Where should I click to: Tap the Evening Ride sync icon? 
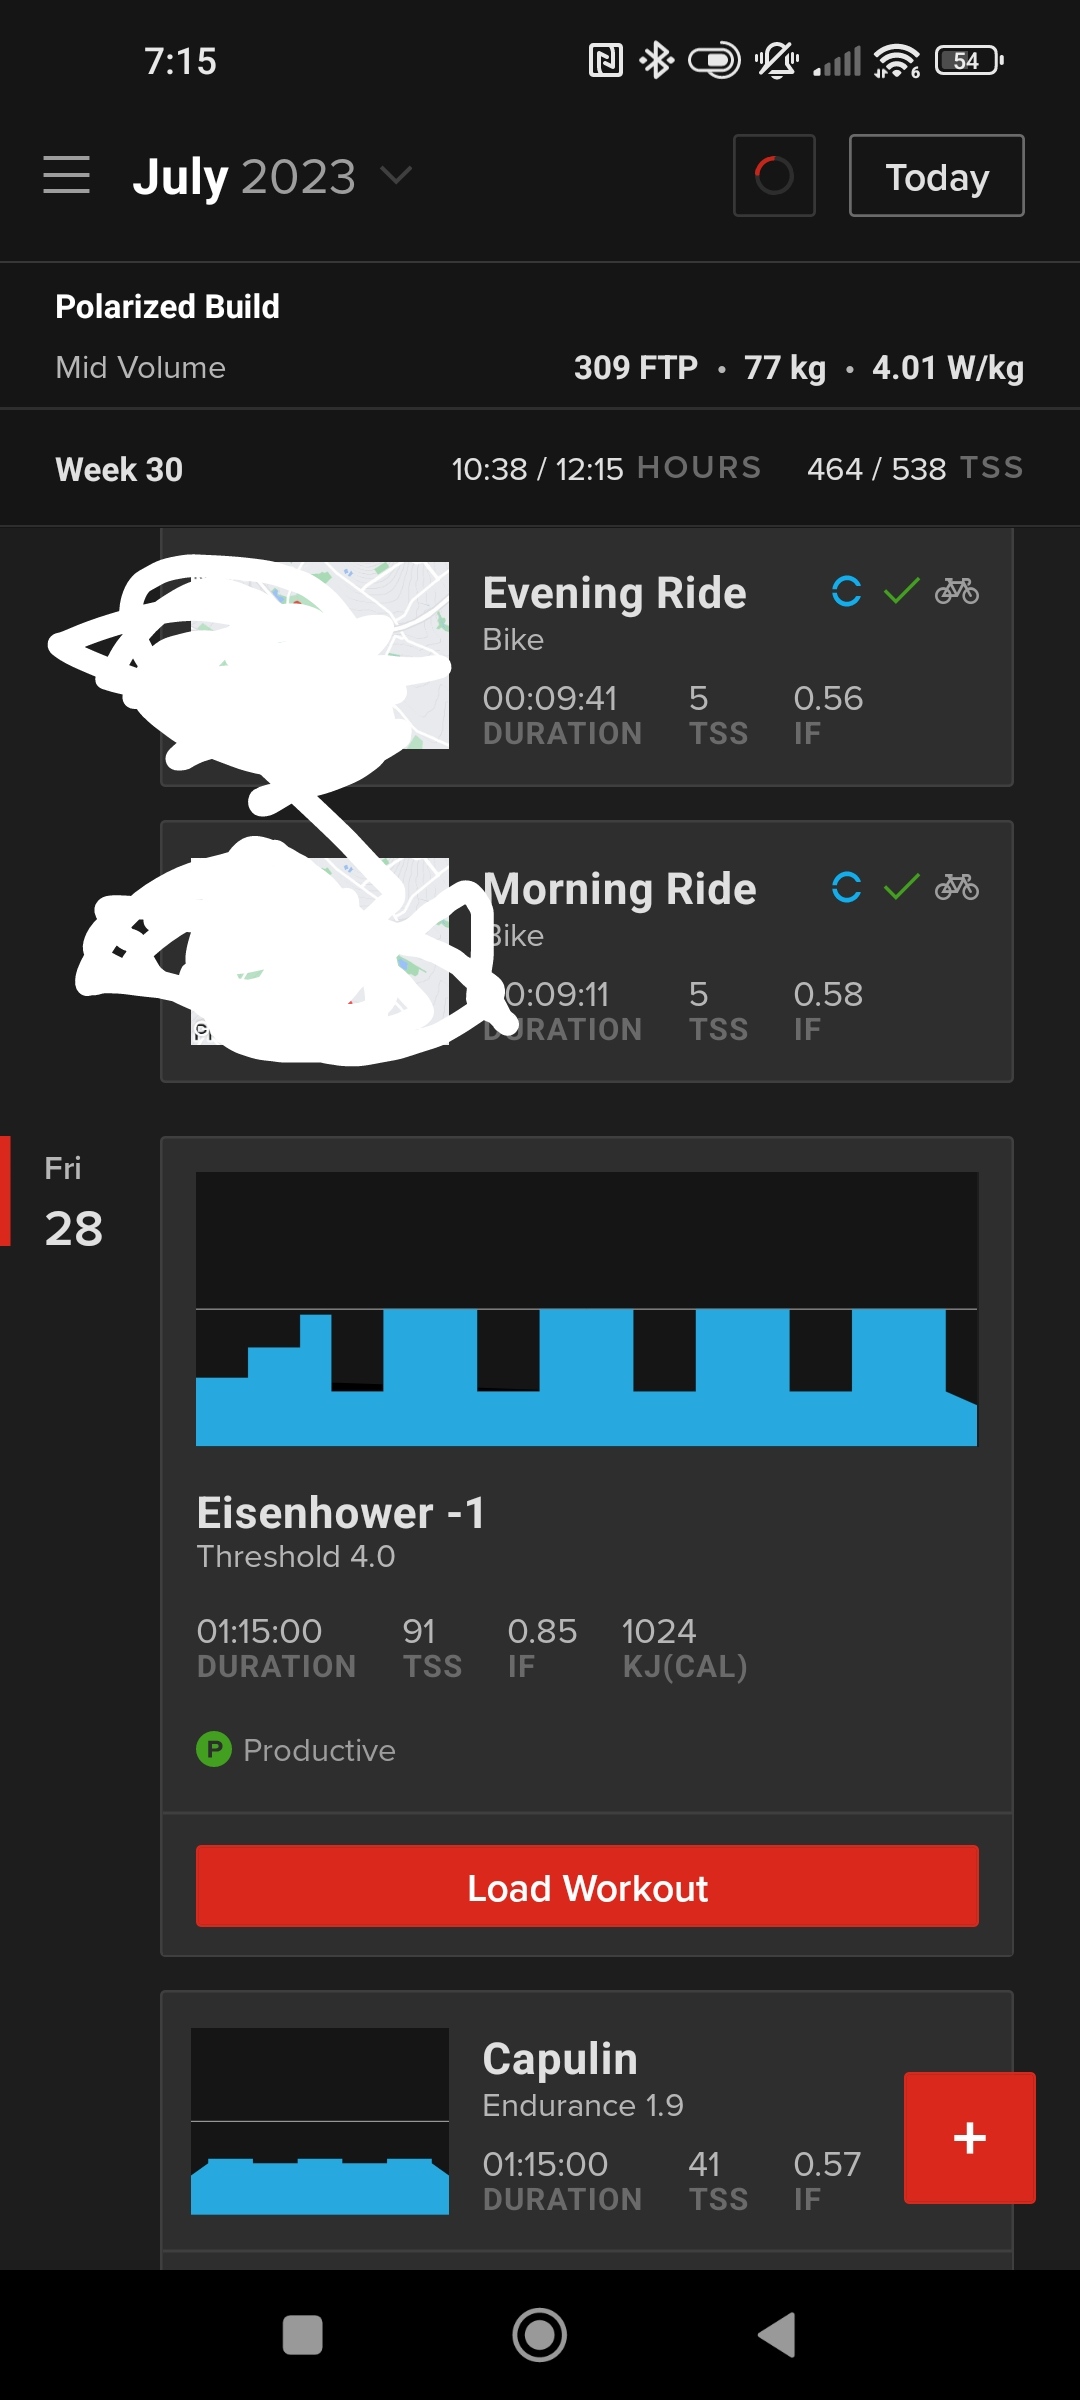click(x=846, y=591)
